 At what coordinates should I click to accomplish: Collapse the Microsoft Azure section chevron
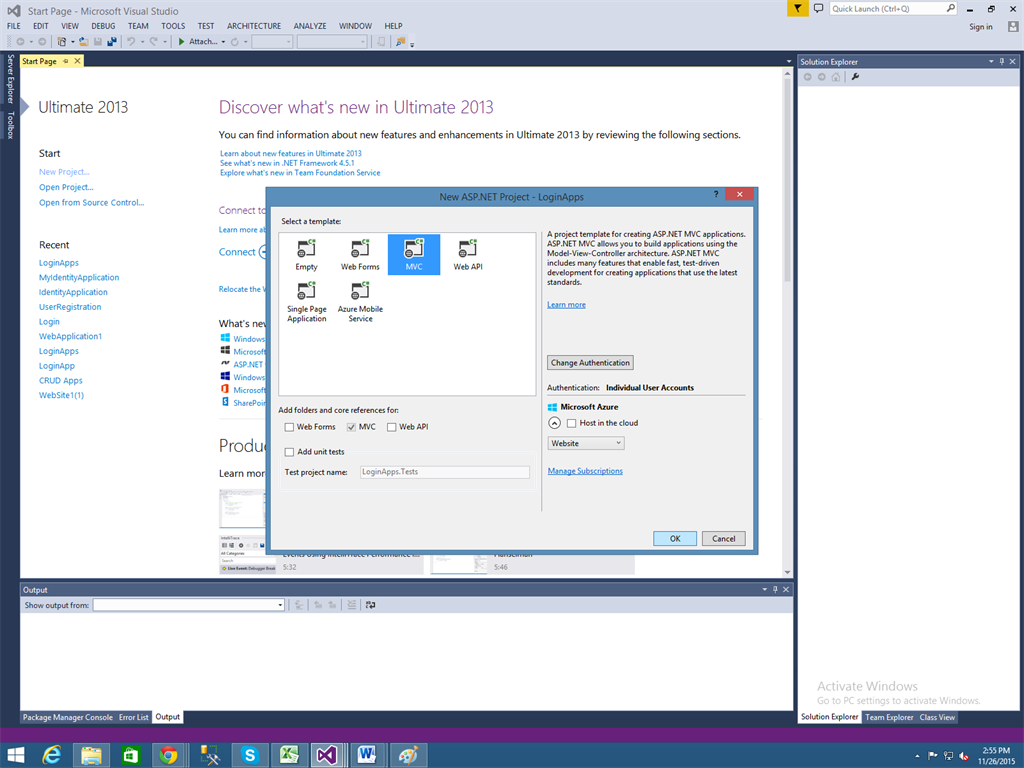click(554, 423)
